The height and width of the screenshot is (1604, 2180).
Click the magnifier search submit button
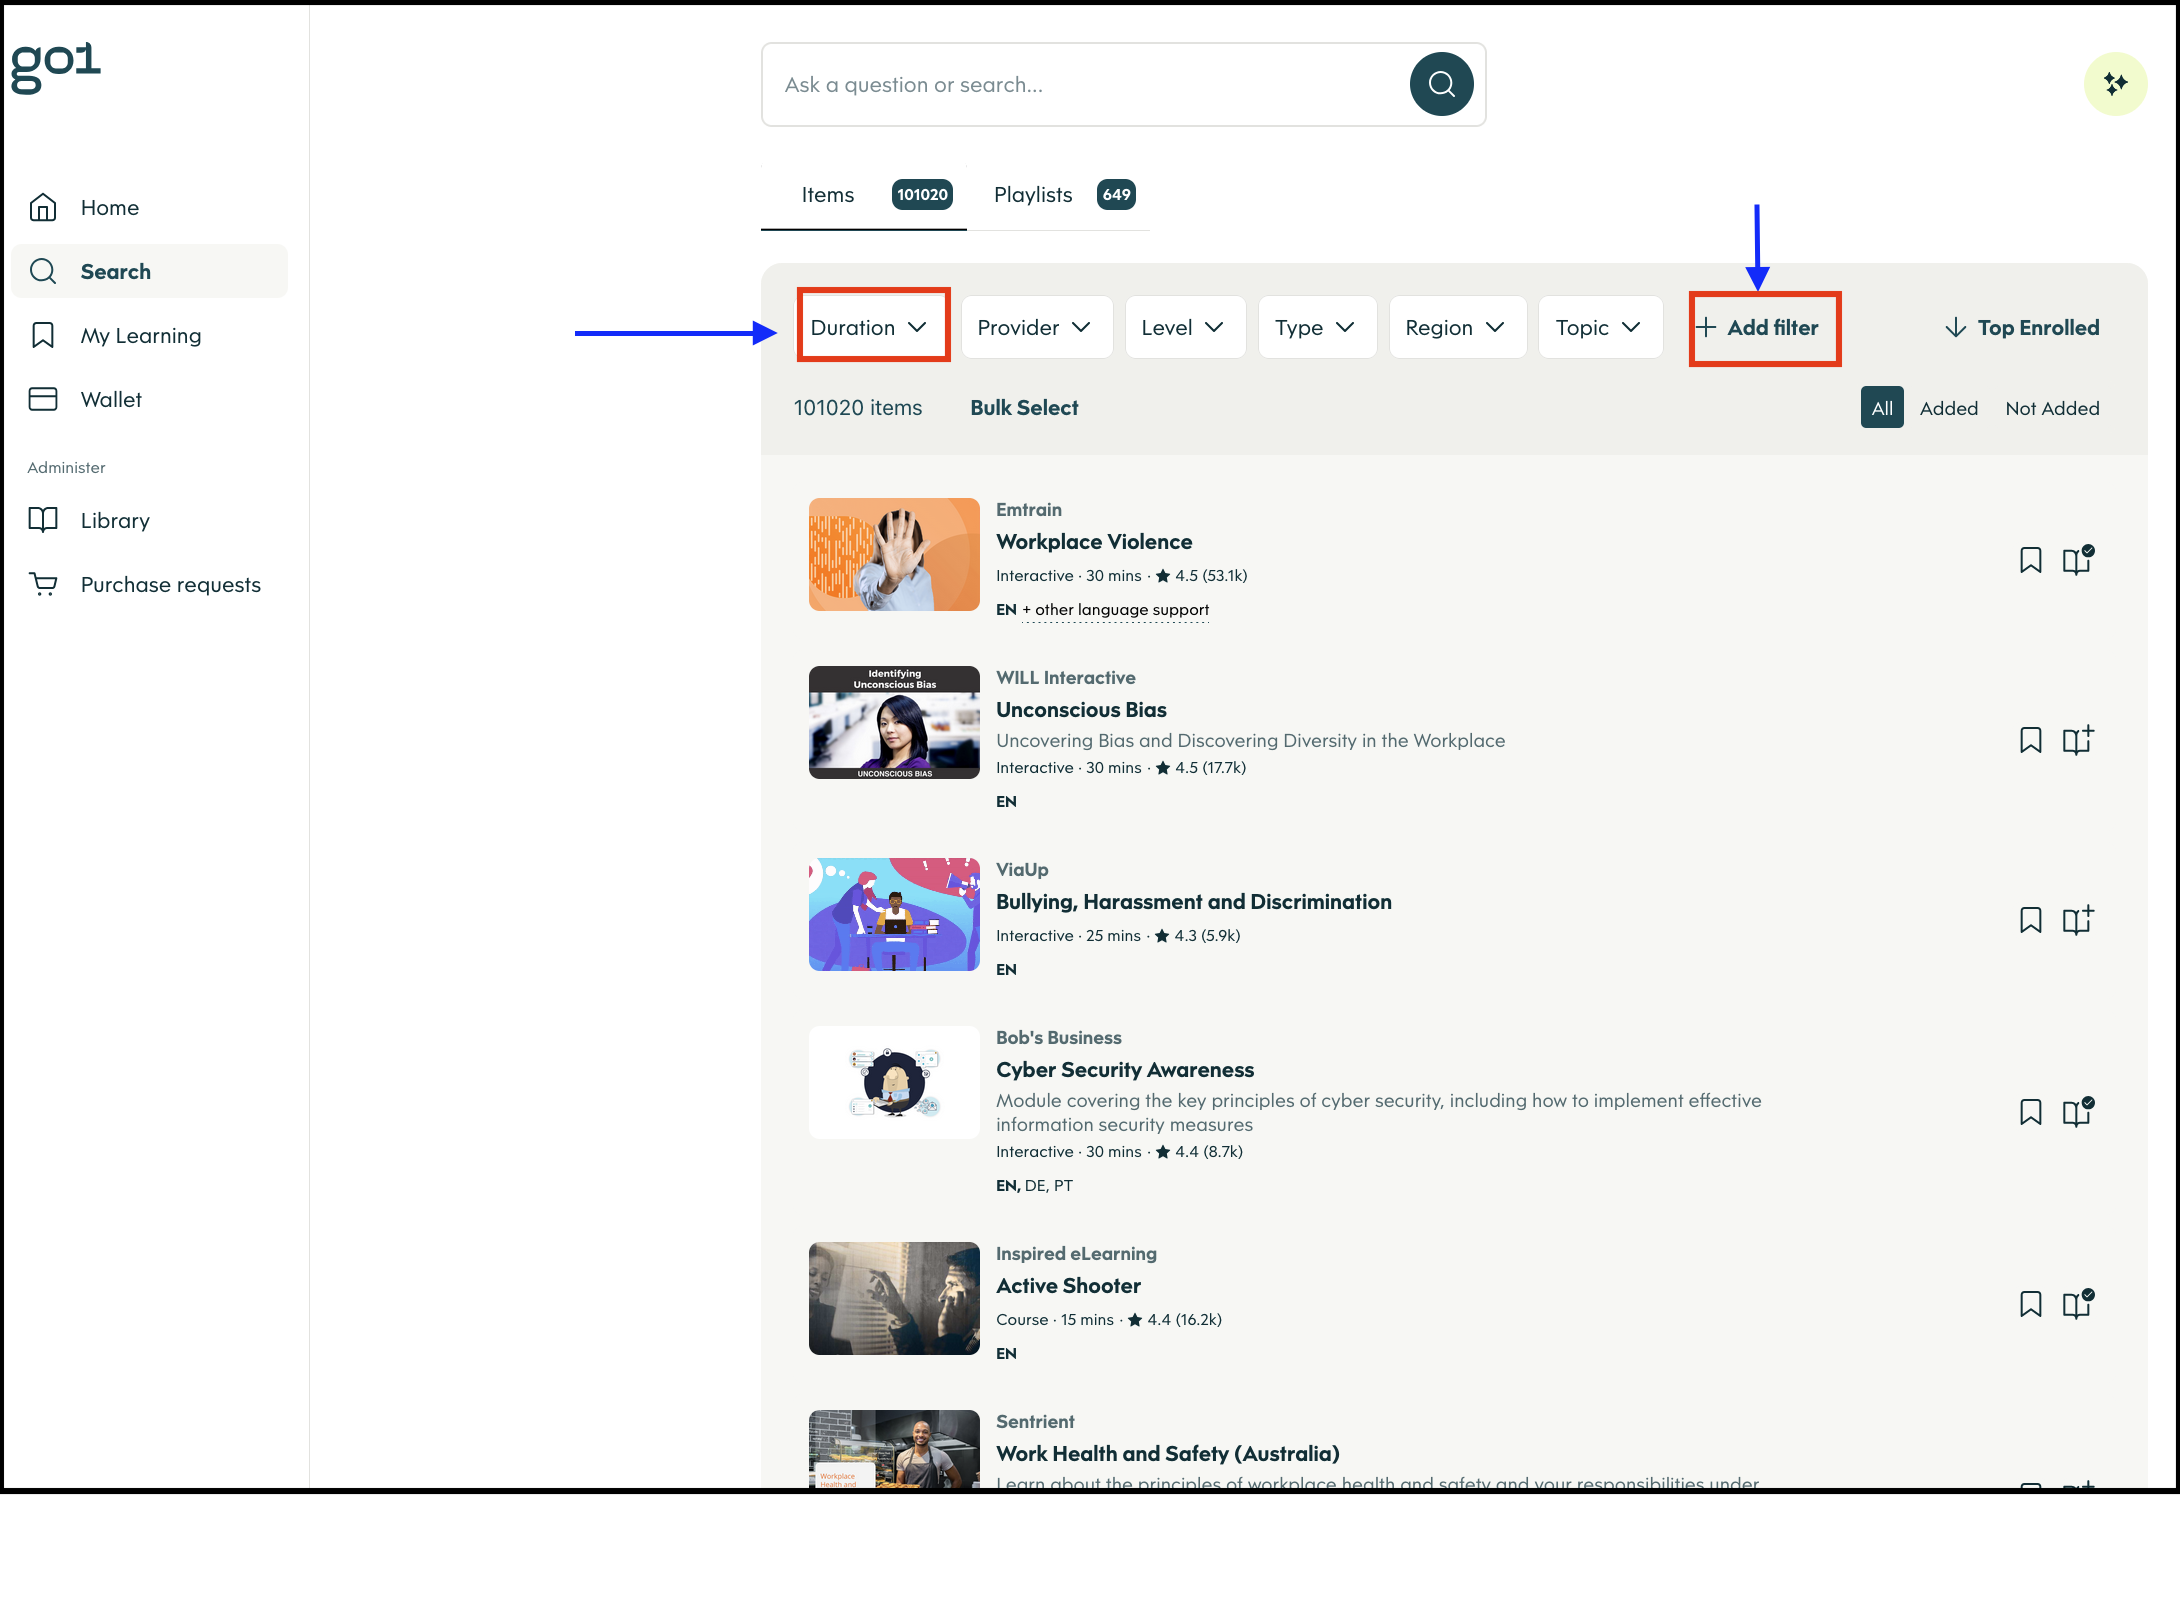[x=1441, y=84]
